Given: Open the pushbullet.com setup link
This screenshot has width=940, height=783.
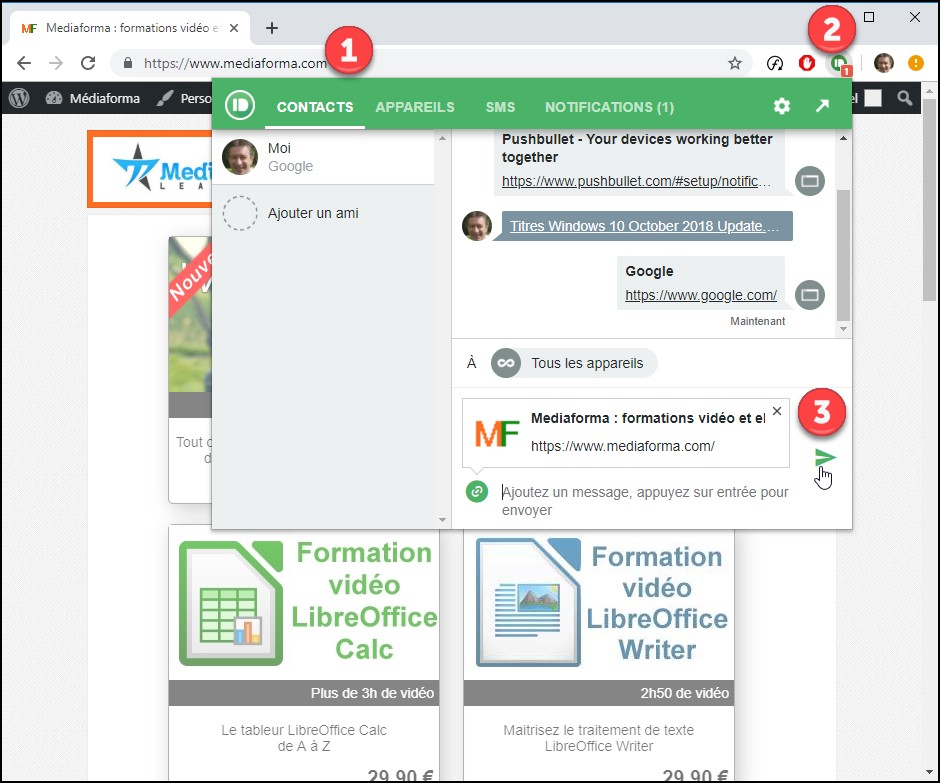Looking at the screenshot, I should click(636, 181).
